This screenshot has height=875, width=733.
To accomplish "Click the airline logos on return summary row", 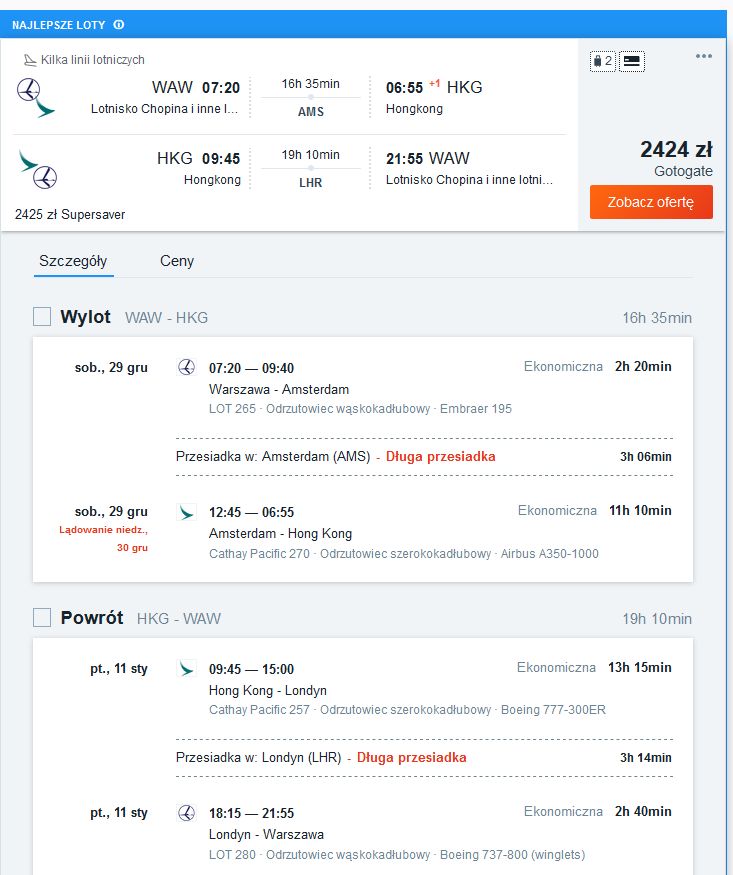I will tap(37, 169).
